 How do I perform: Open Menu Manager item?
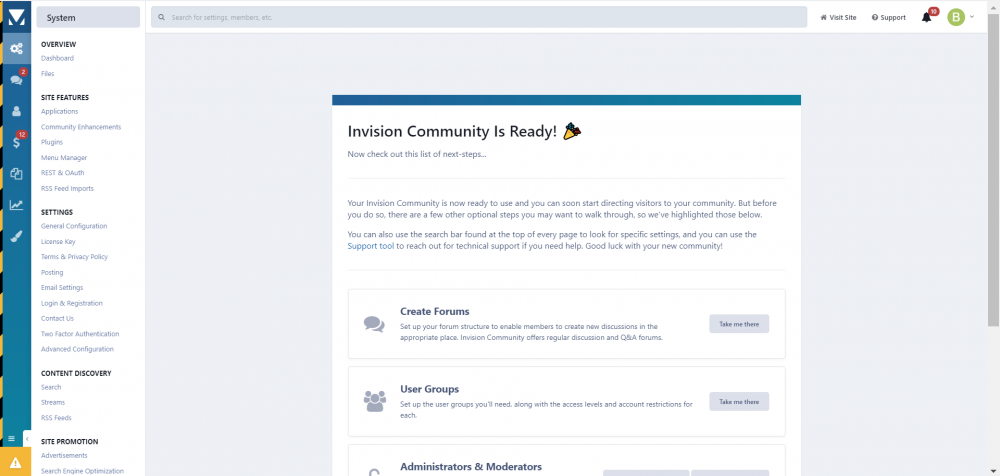click(x=64, y=157)
